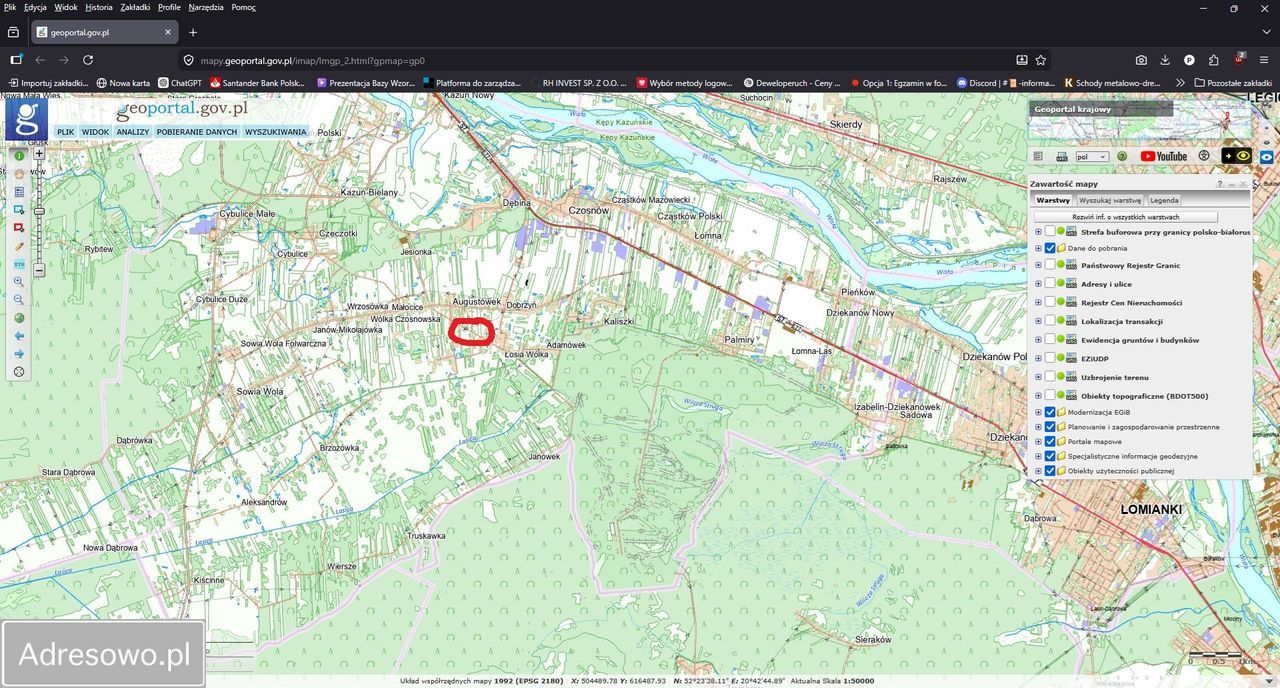Go to next map view arrow
Viewport: 1280px width, 688px height.
click(x=19, y=354)
